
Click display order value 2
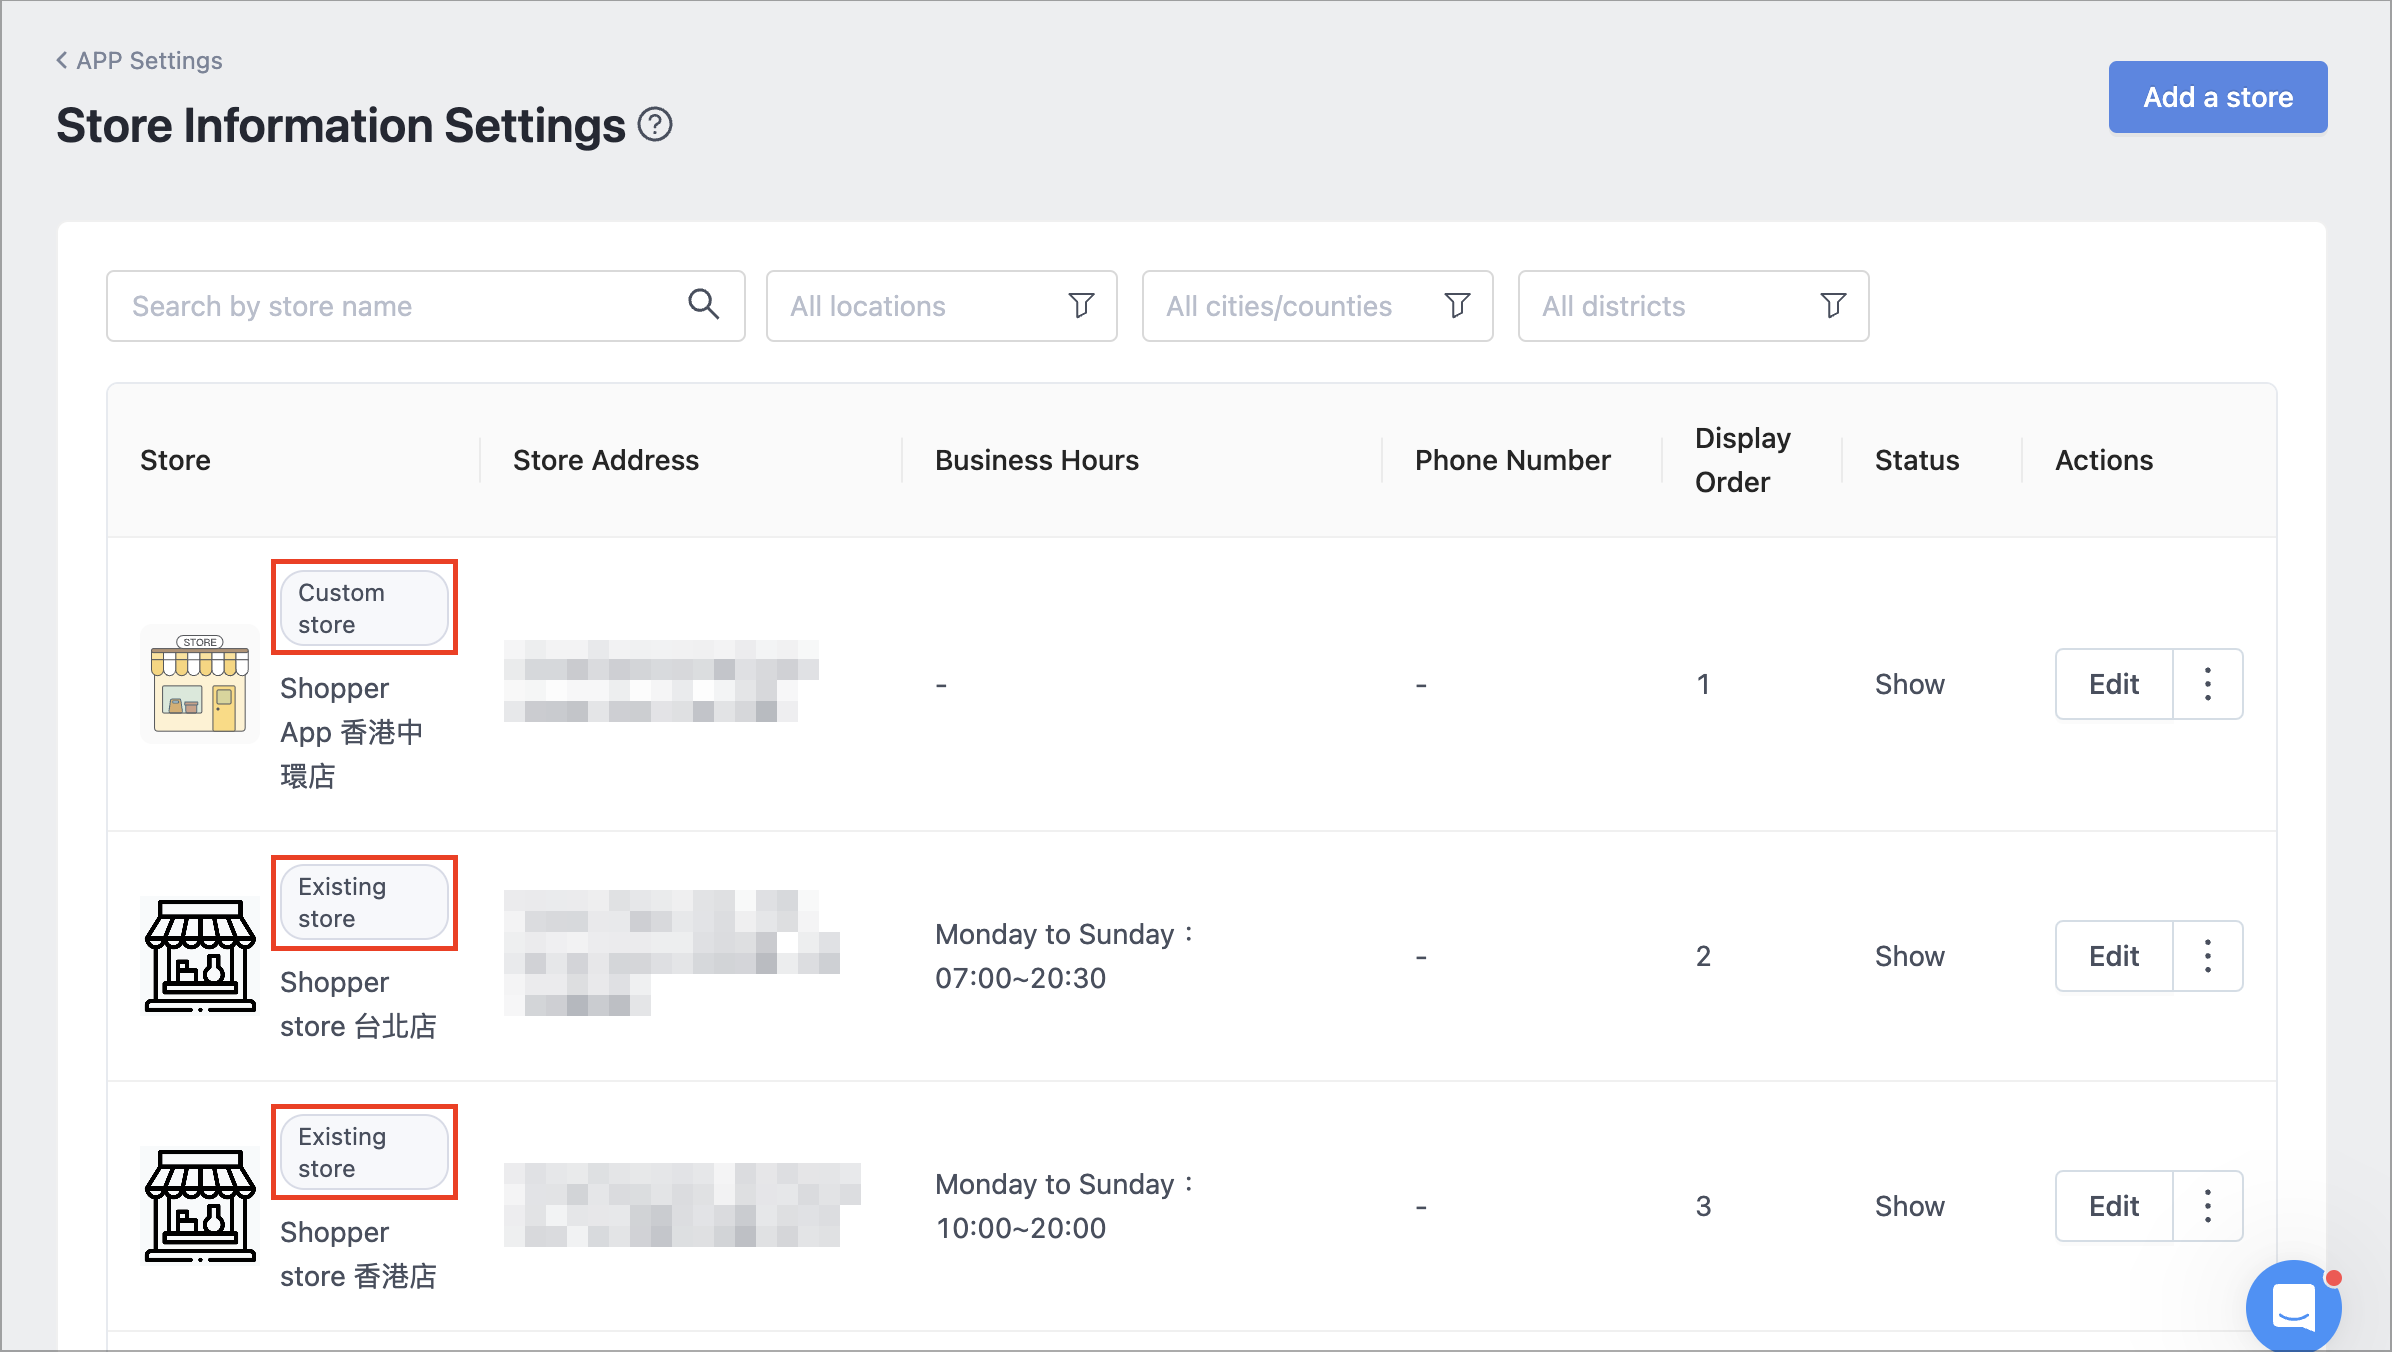coord(1703,956)
